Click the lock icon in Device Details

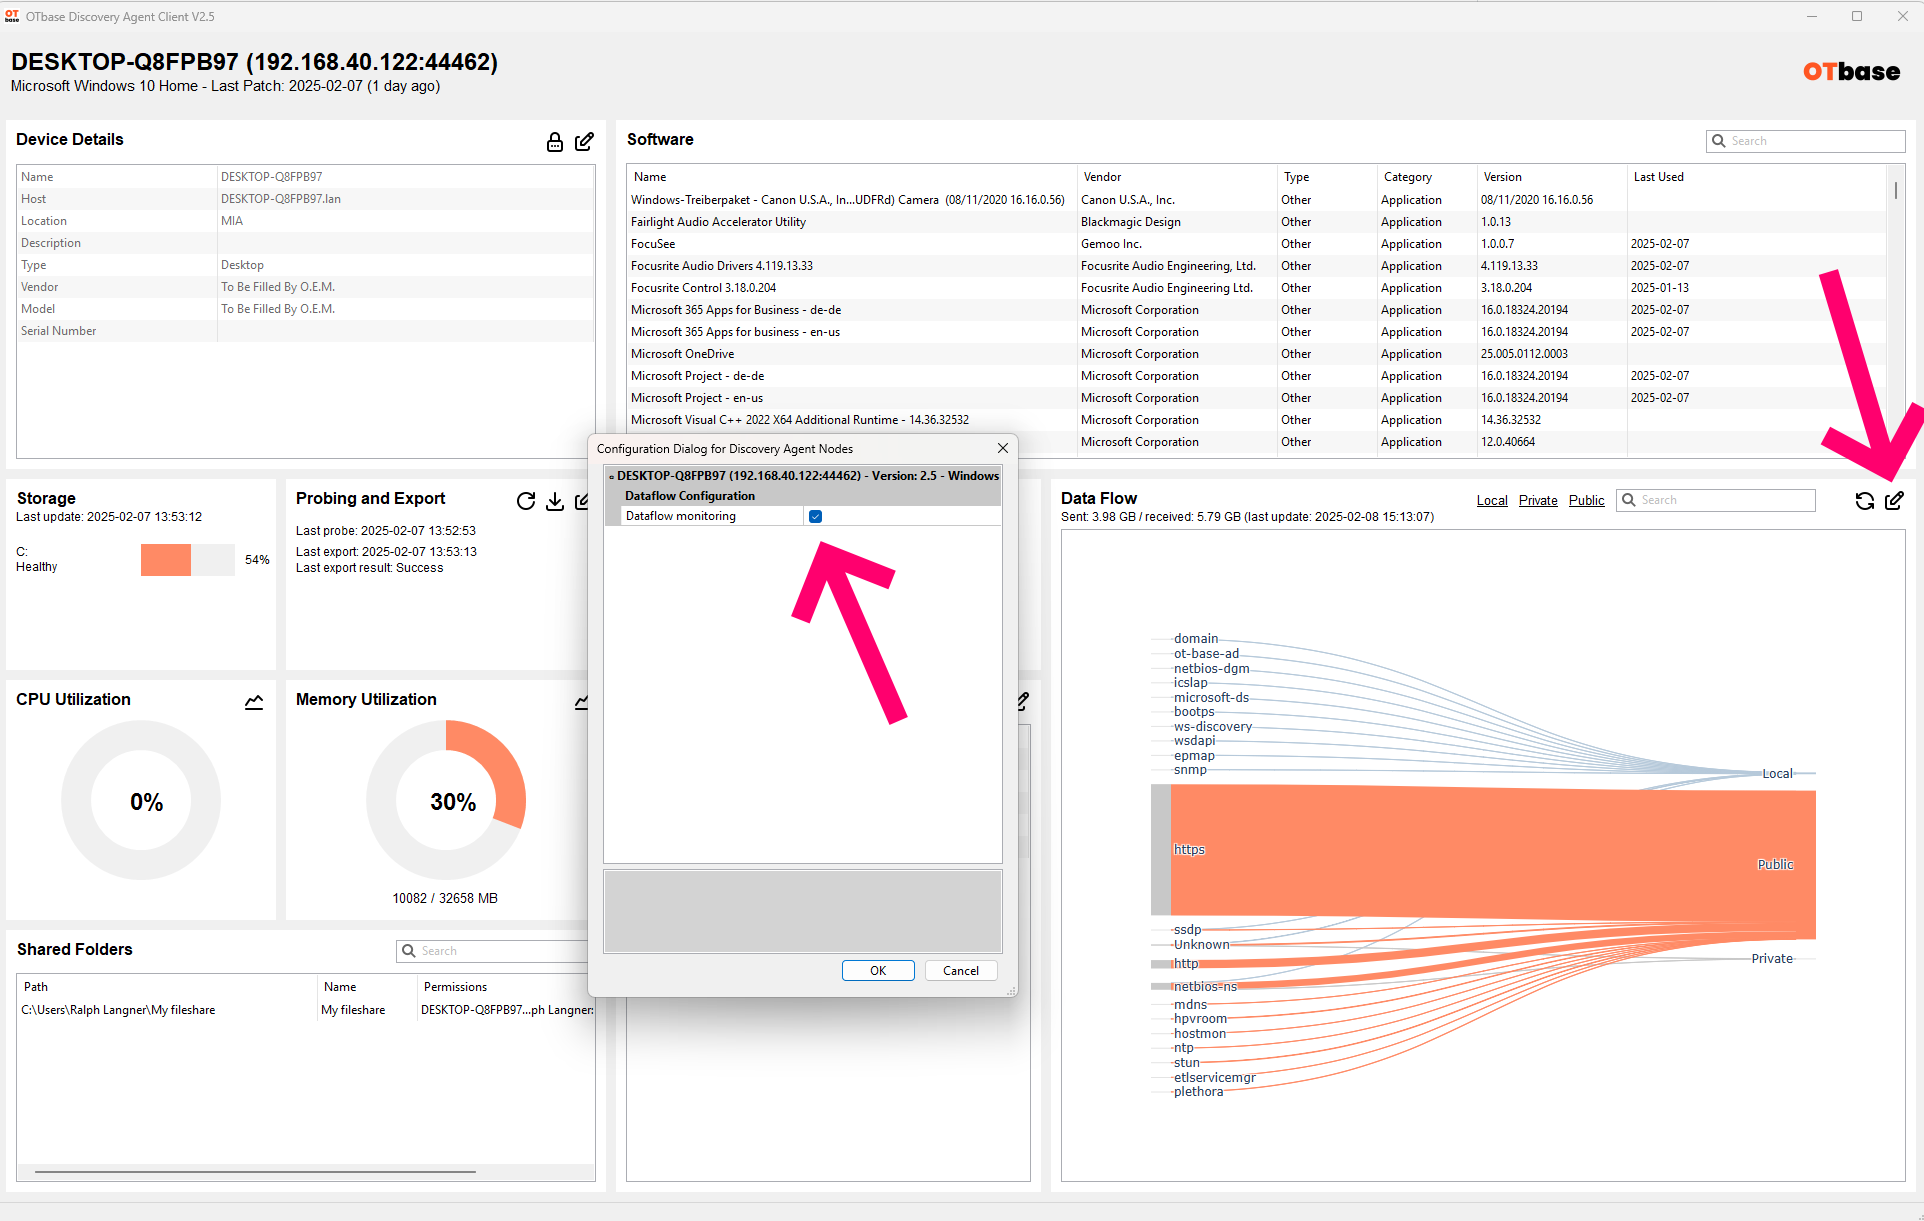tap(554, 142)
